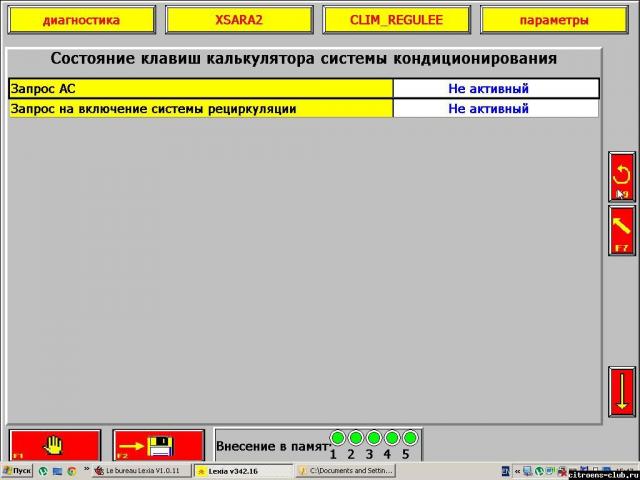The image size is (640, 480).
Task: Click the F7 diagonal arrow button
Action: 622,231
